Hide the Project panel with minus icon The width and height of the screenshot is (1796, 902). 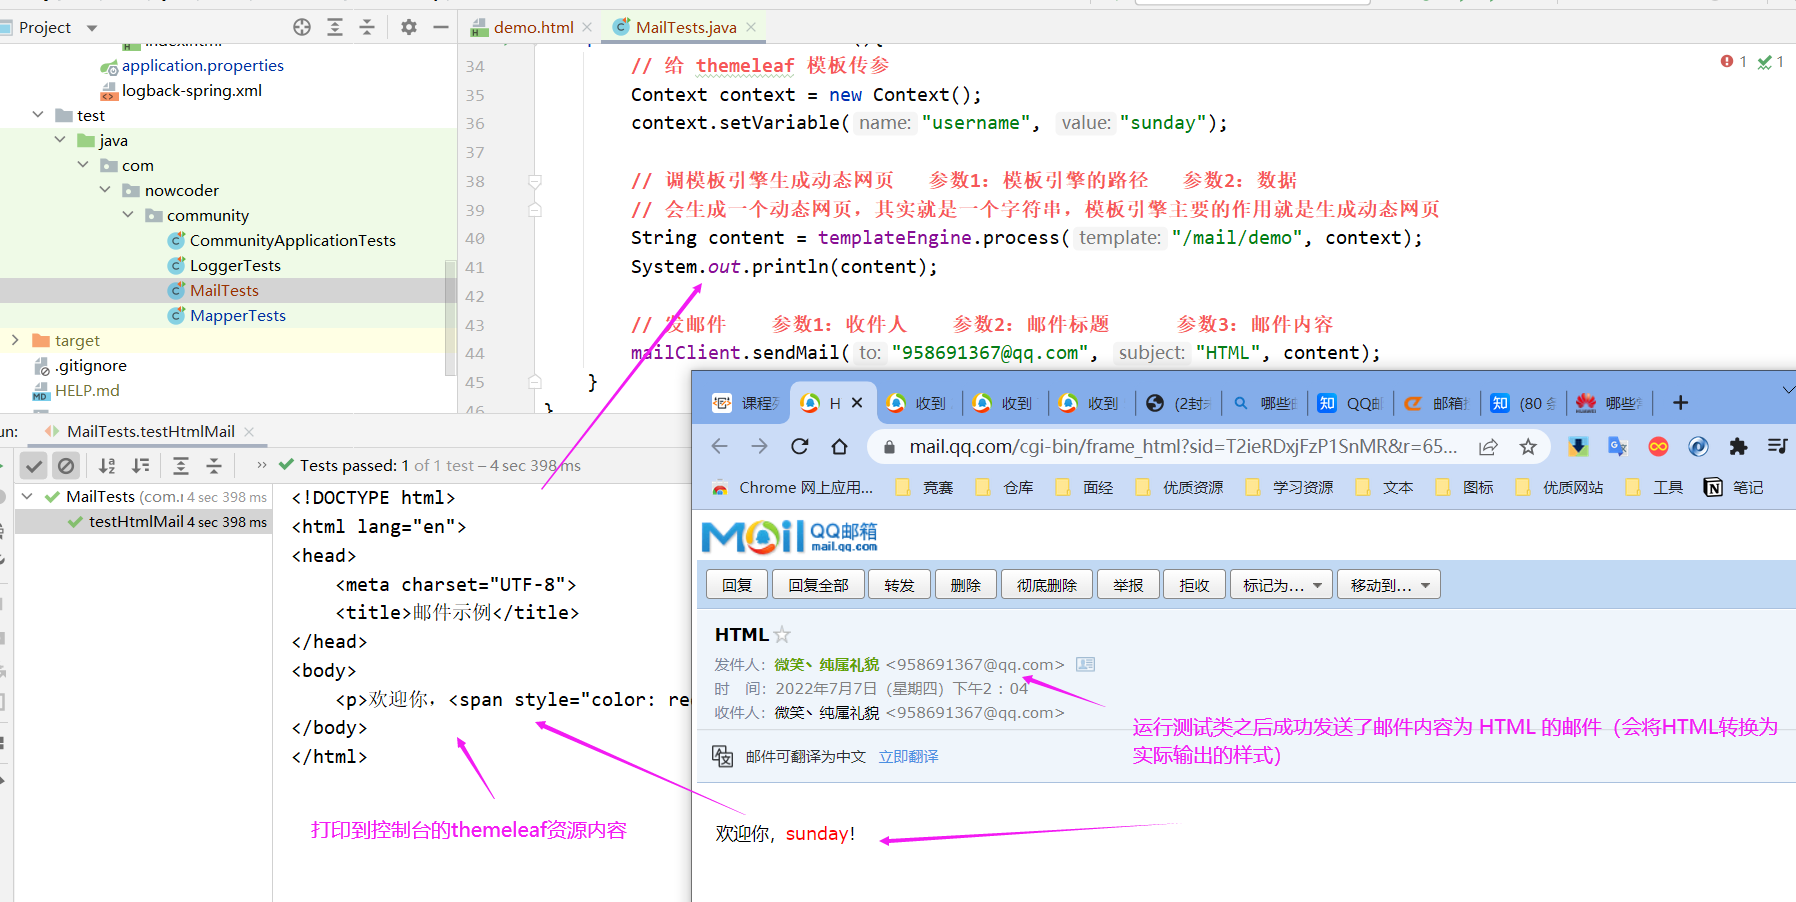coord(441,27)
